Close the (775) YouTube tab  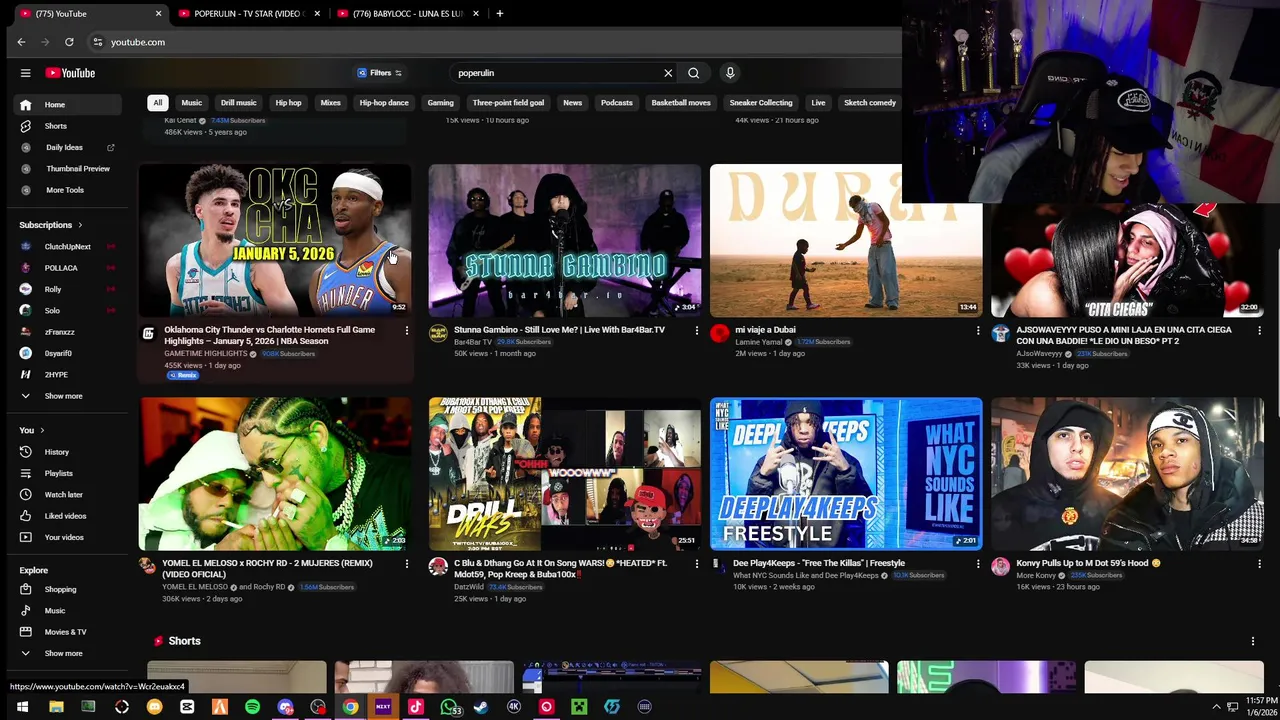click(158, 14)
